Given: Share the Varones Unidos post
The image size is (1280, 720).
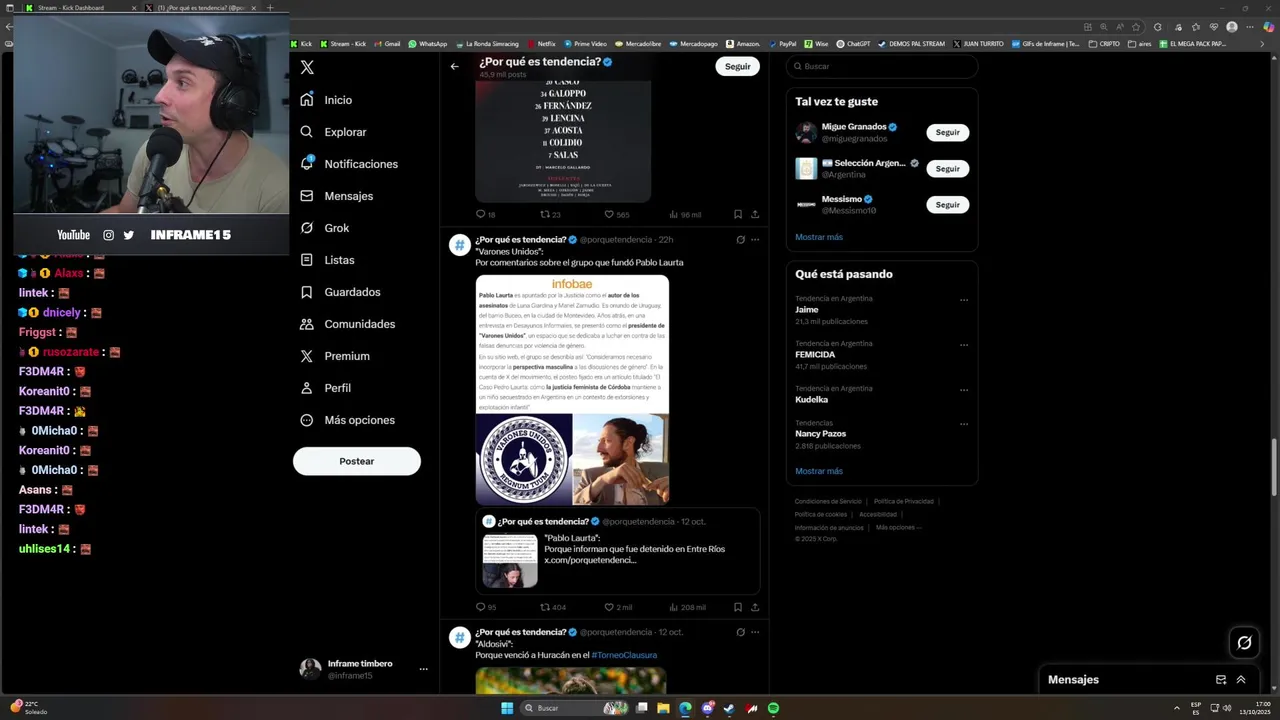Looking at the screenshot, I should coord(755,607).
